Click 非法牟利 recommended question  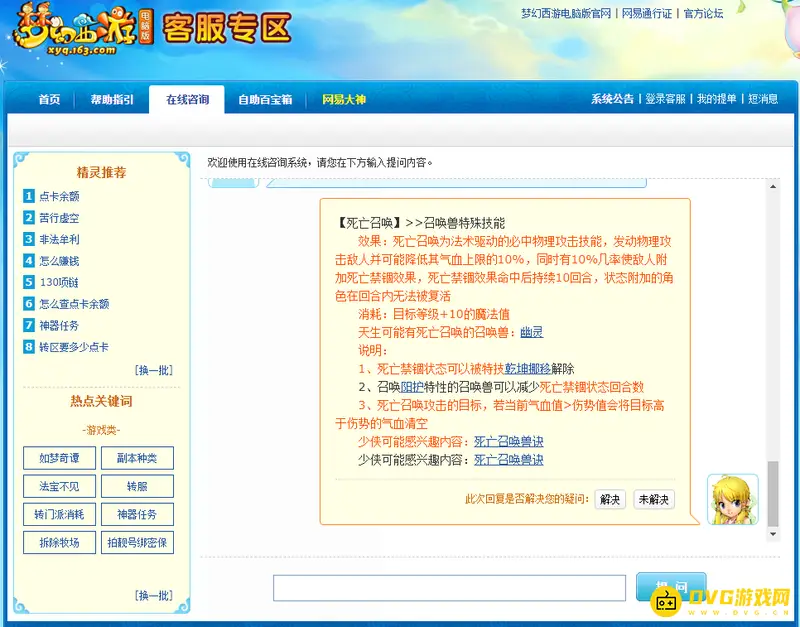(x=59, y=239)
